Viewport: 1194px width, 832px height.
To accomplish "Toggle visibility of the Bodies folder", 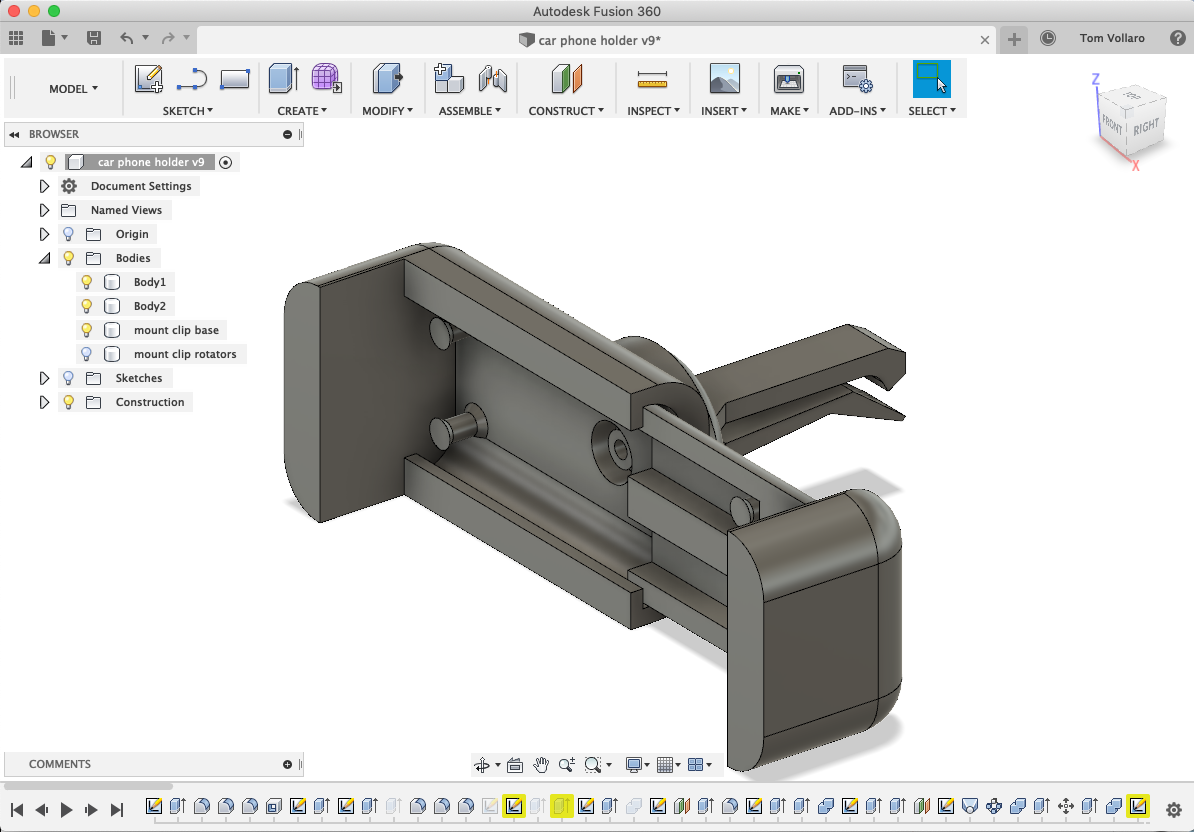I will point(69,258).
